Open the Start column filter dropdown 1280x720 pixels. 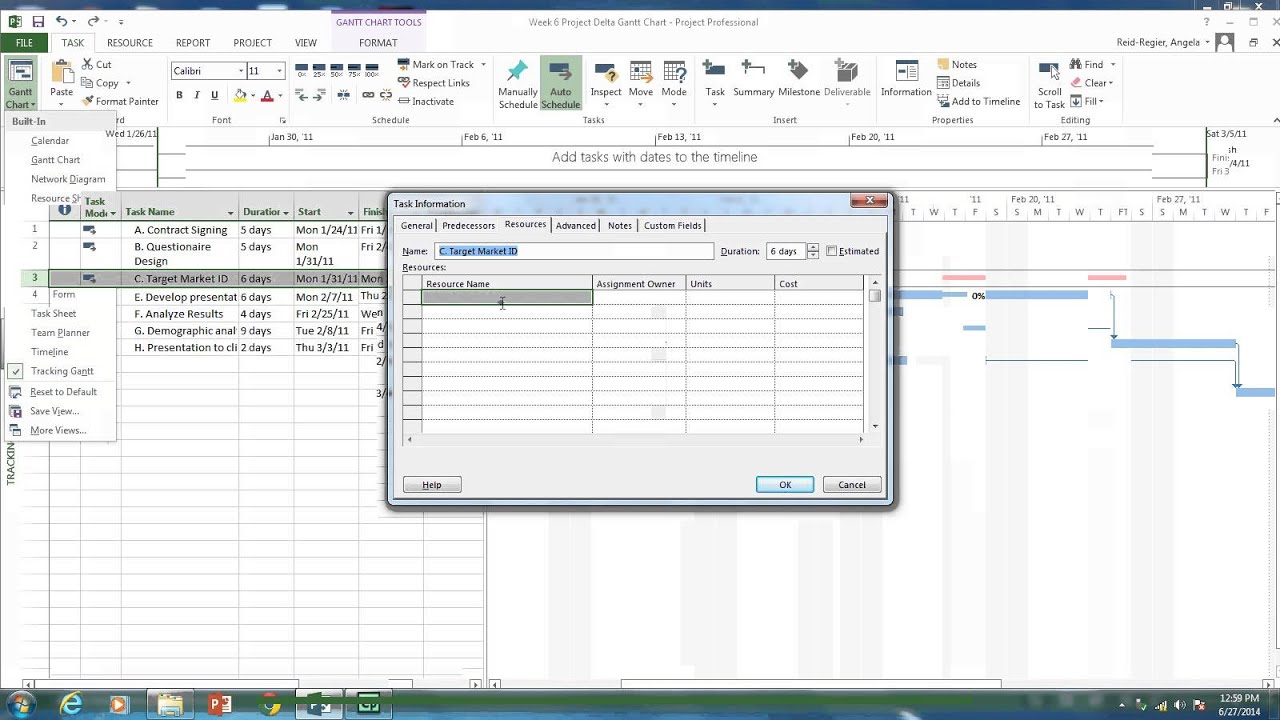[351, 213]
